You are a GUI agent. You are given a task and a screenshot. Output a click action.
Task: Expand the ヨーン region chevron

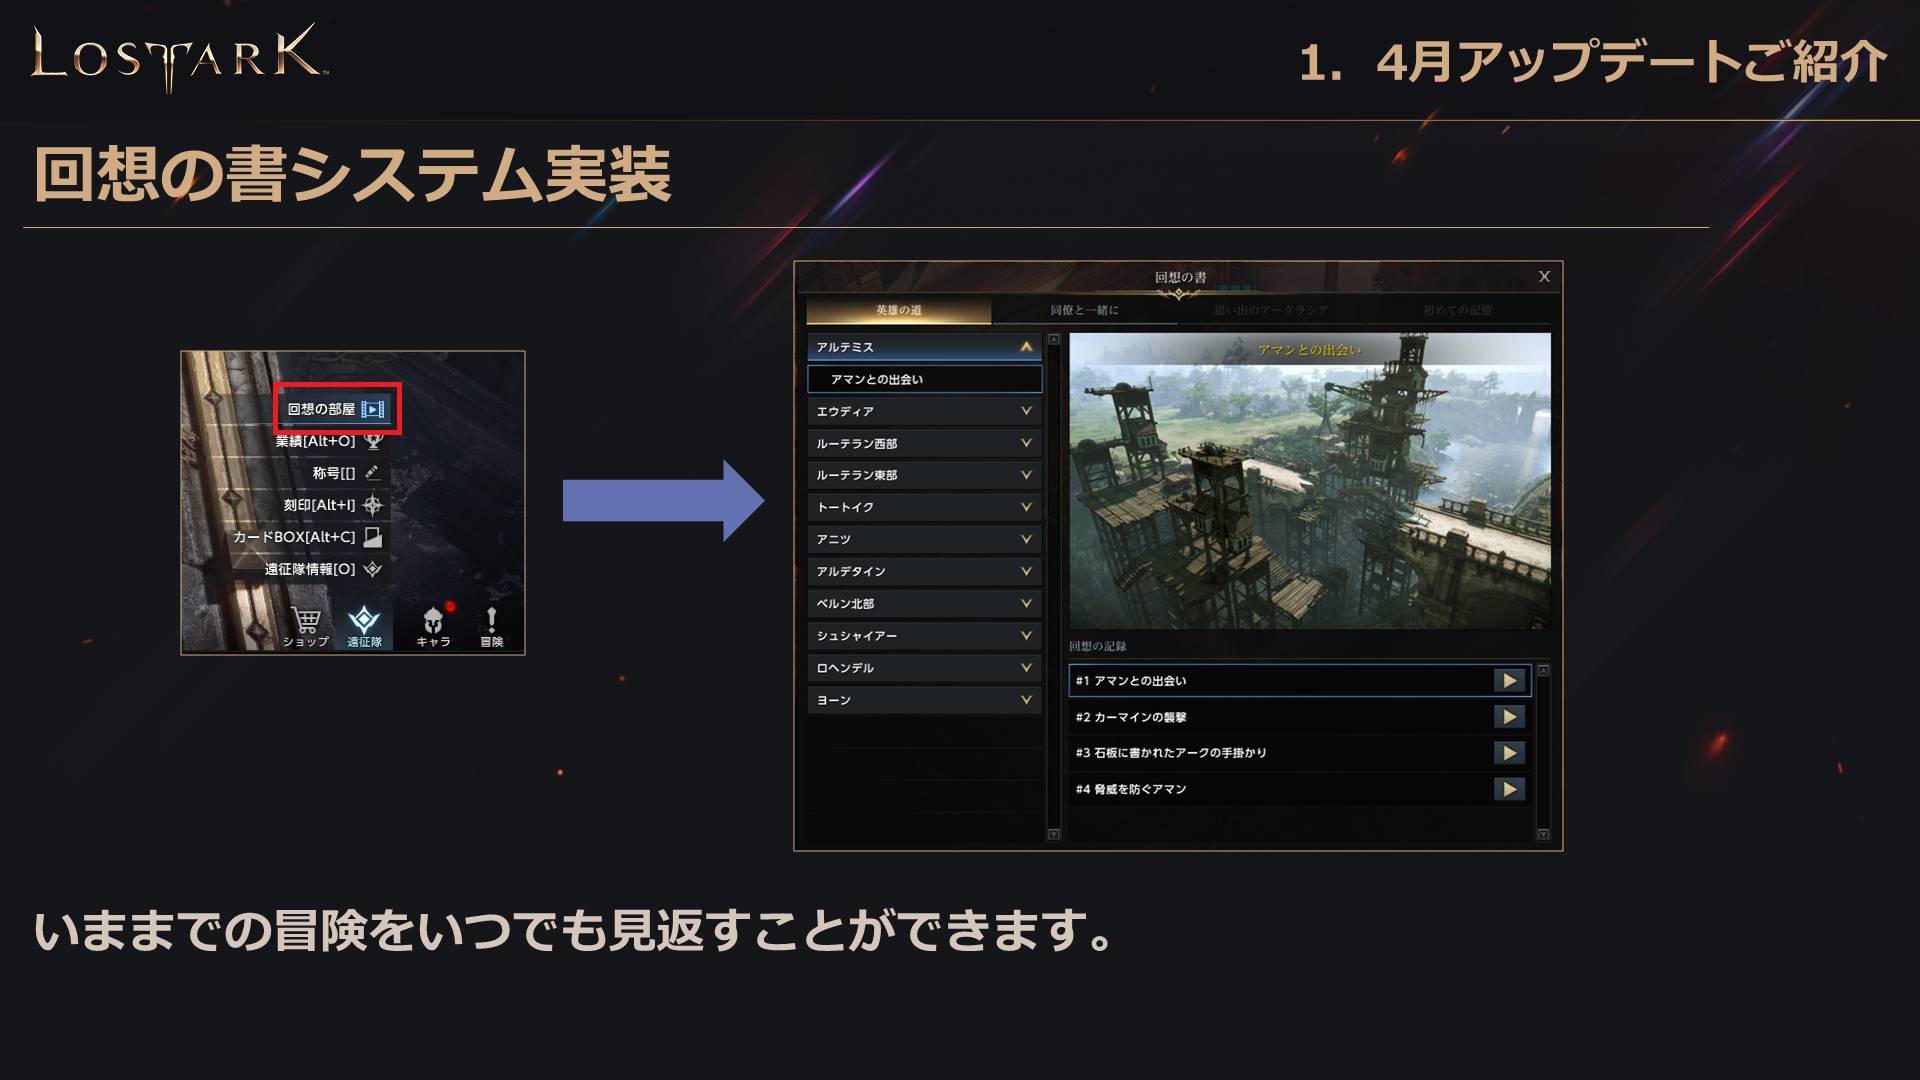click(1026, 700)
